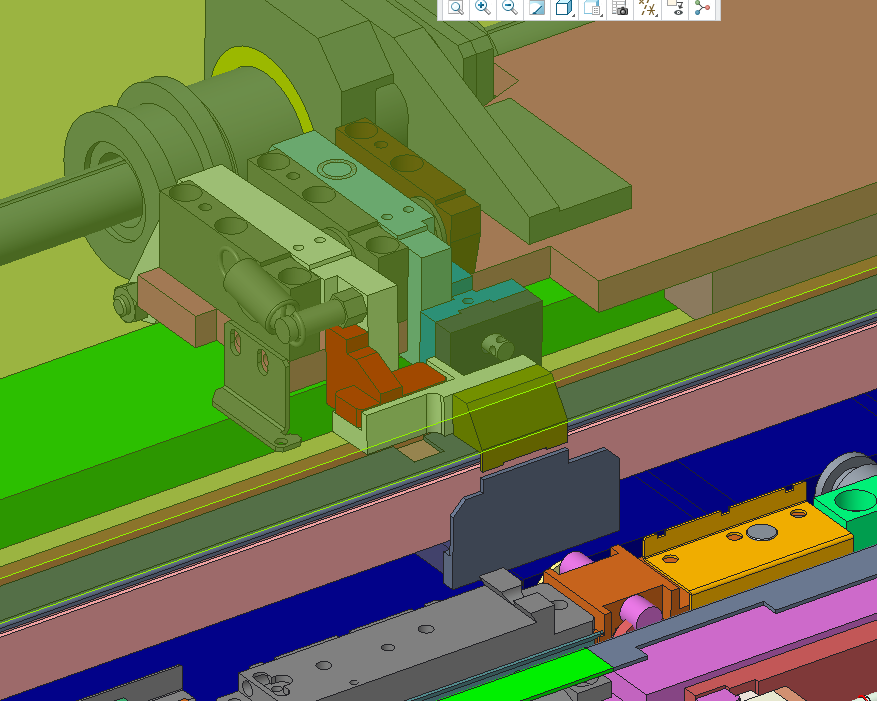
Task: Open the Saved Views cube-with-list dropdown
Action: coord(592,8)
